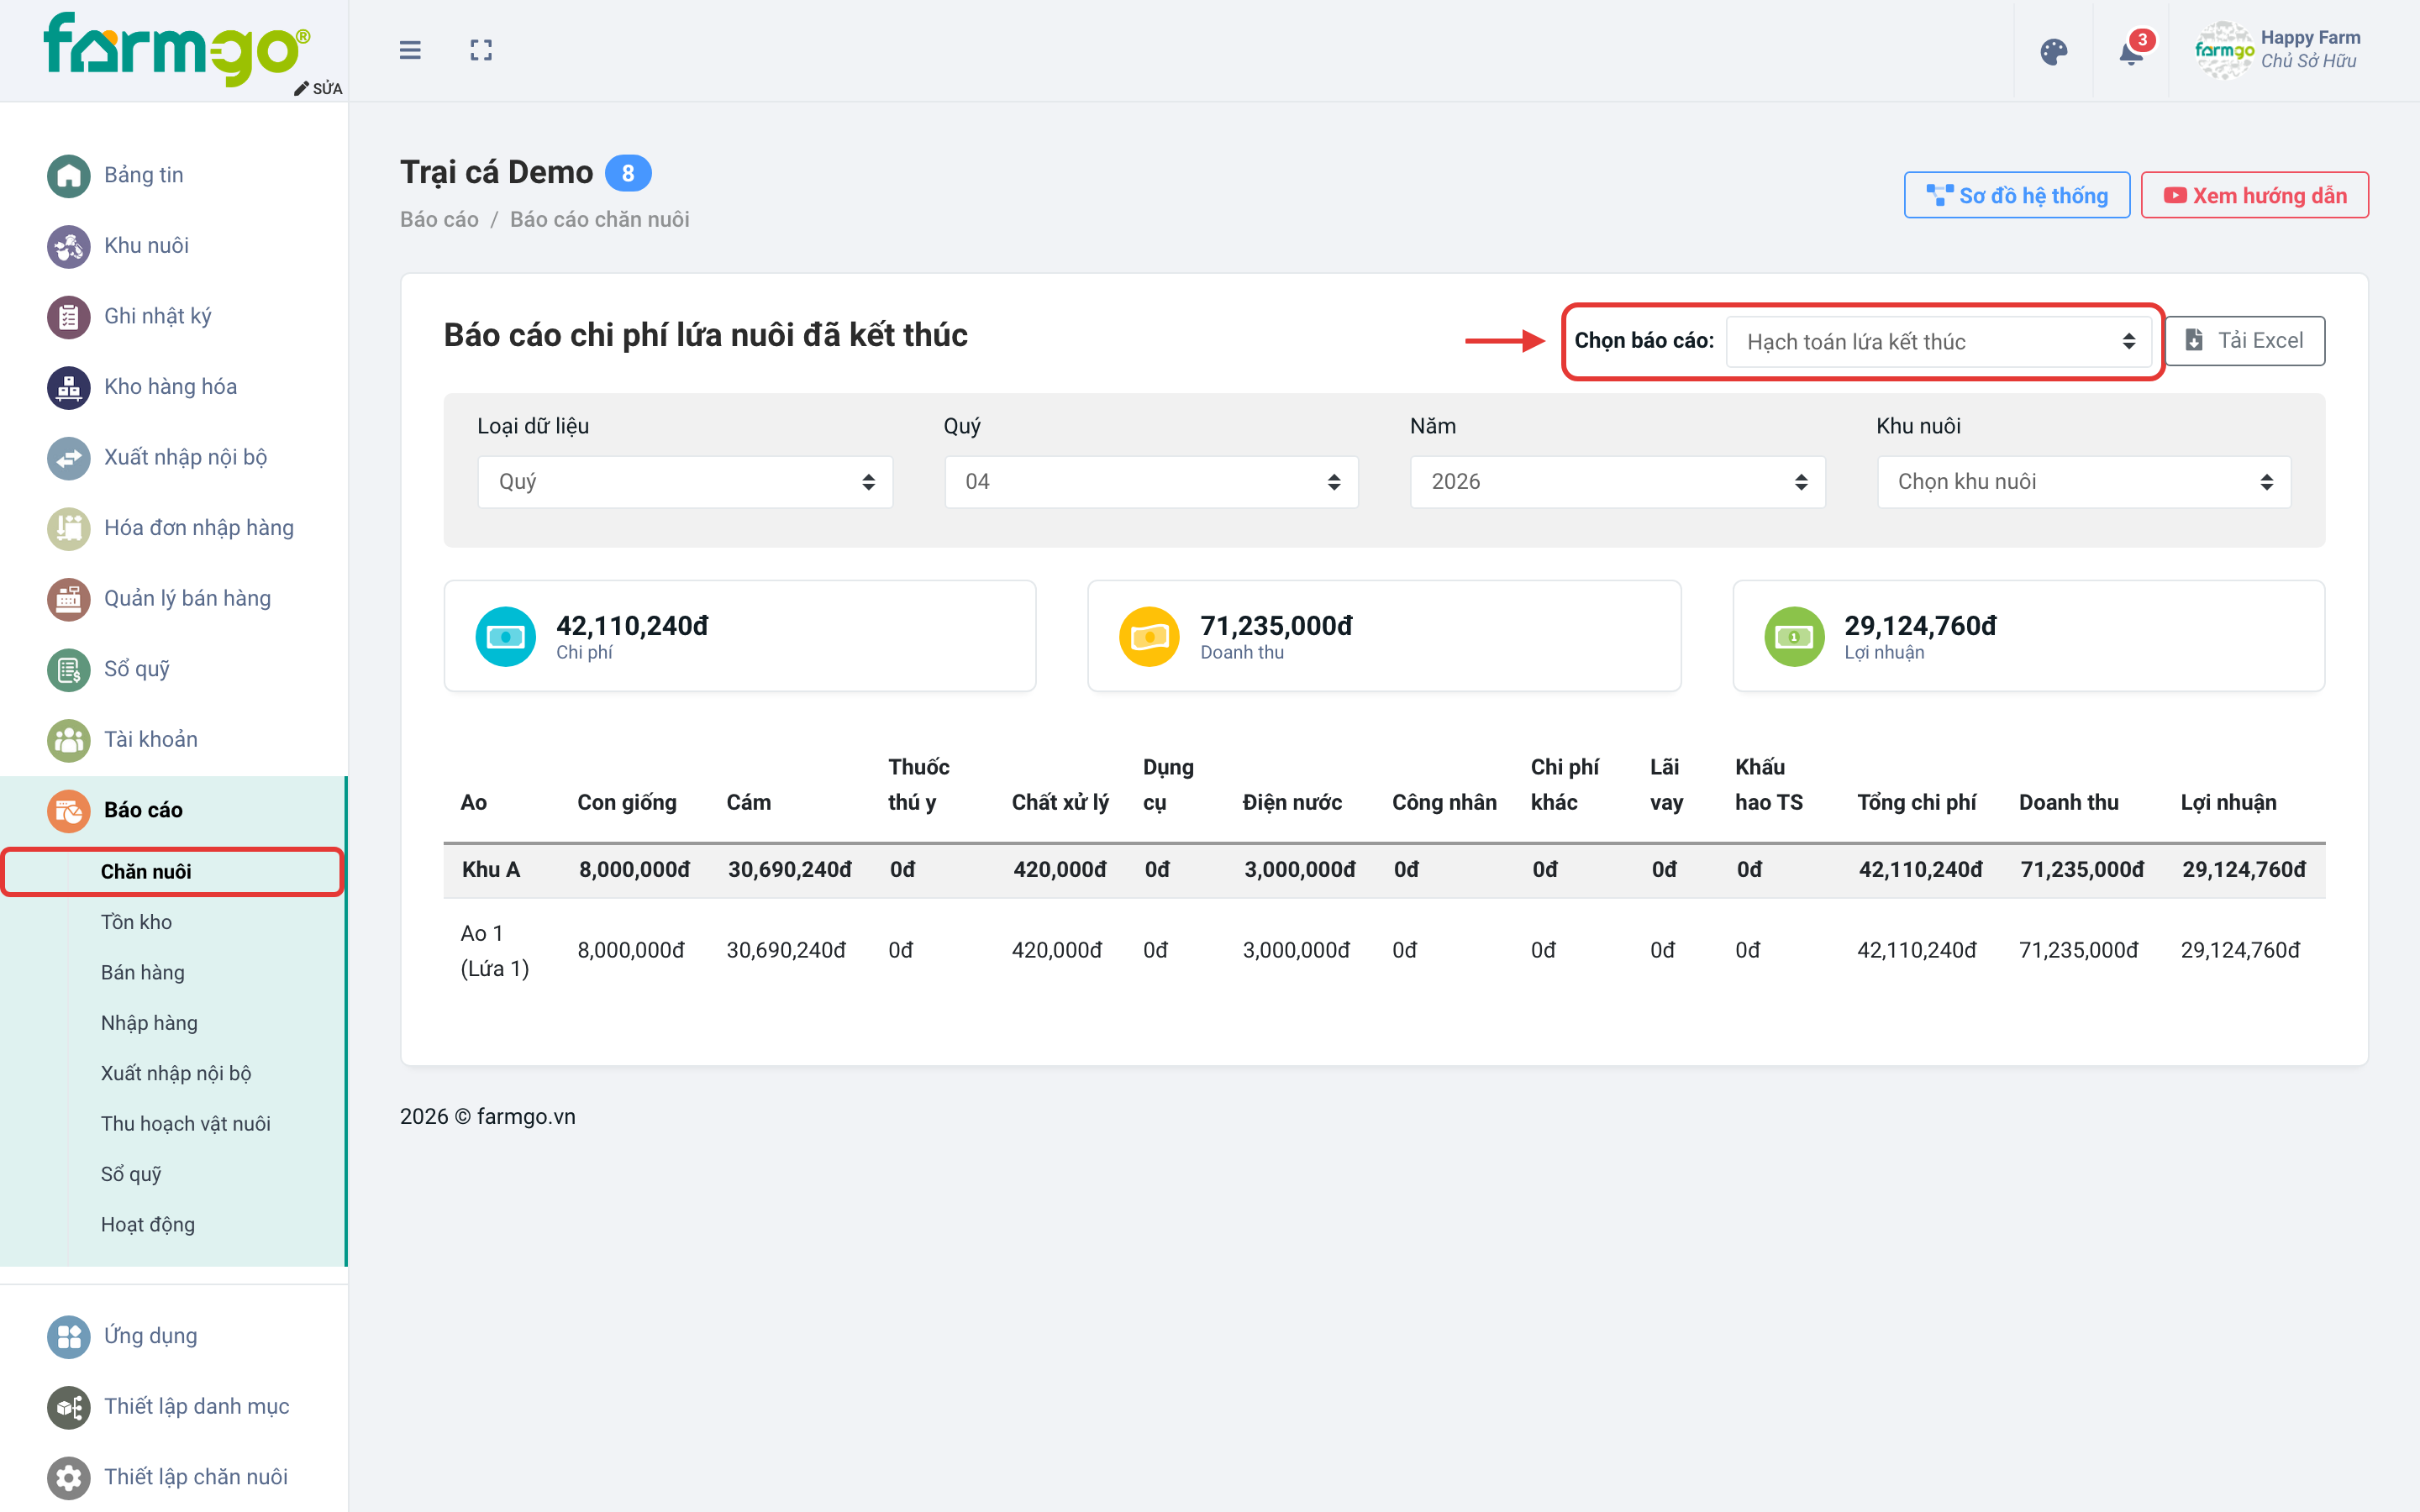Screen dimensions: 2420x1512
Task: Click the farmgo logo
Action: [176, 47]
